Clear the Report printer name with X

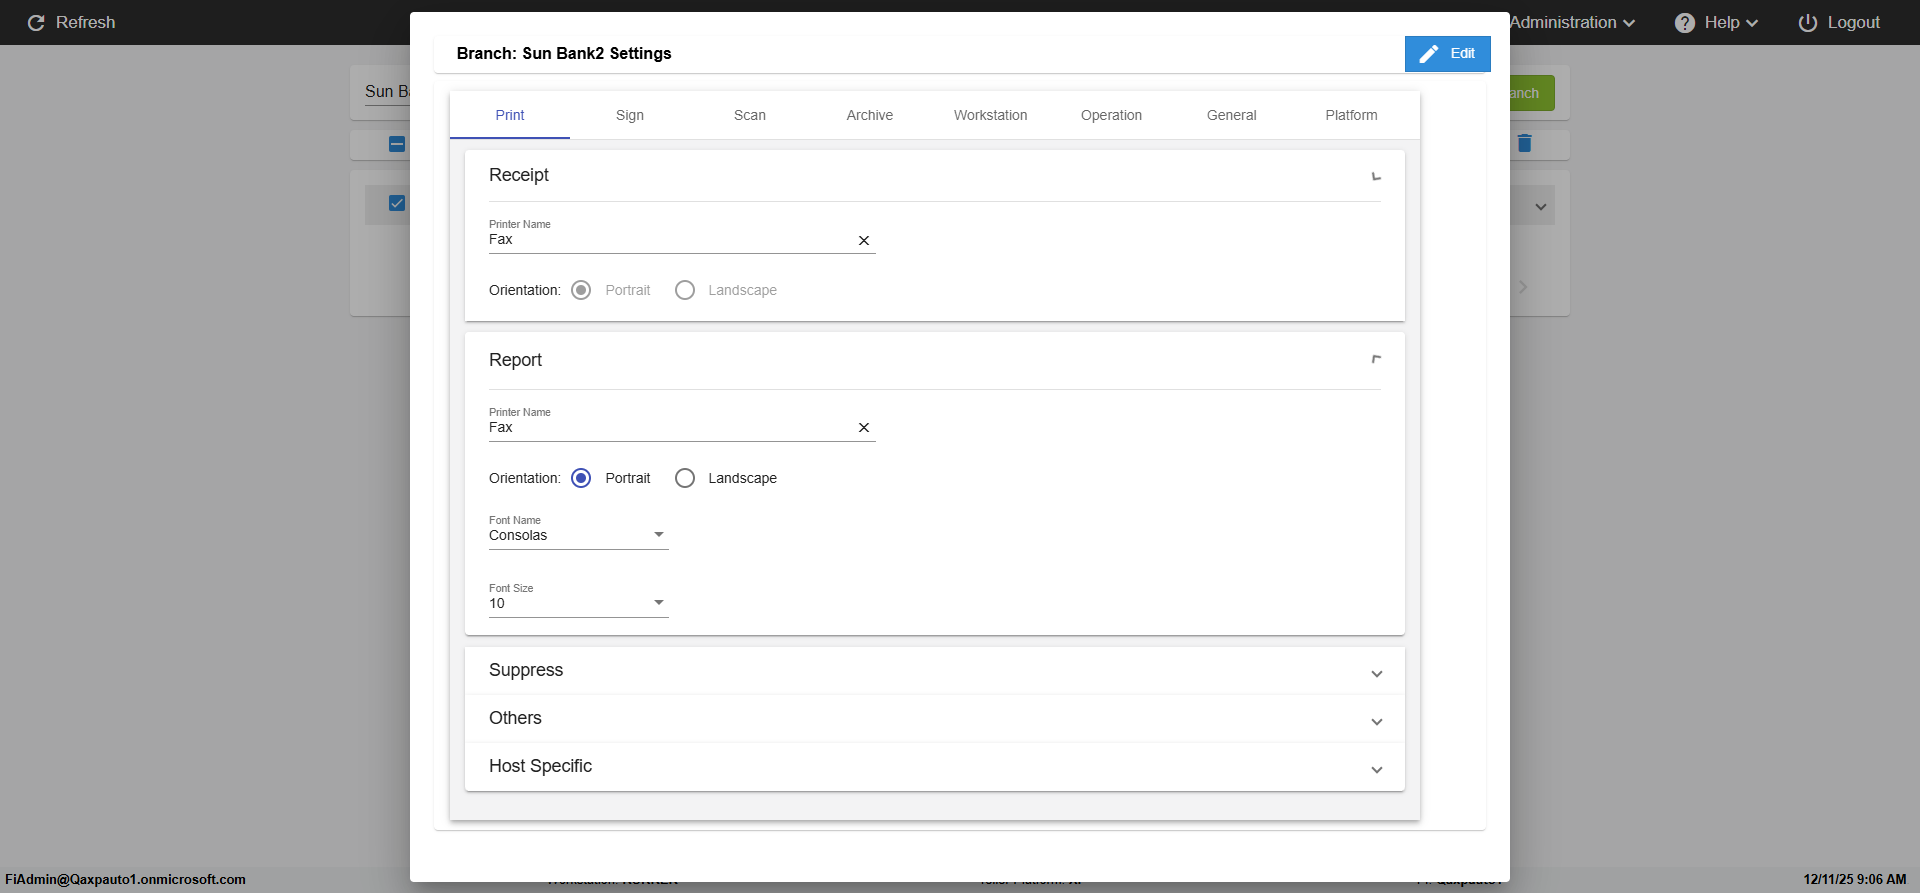point(864,428)
